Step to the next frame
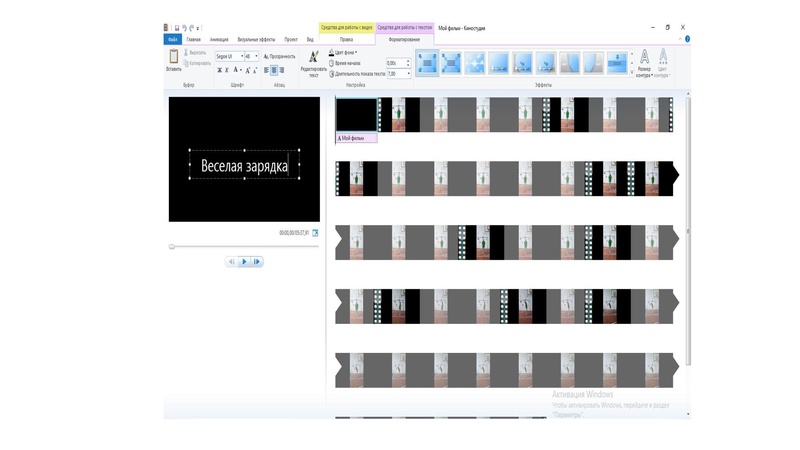The width and height of the screenshot is (800, 450). tap(257, 262)
